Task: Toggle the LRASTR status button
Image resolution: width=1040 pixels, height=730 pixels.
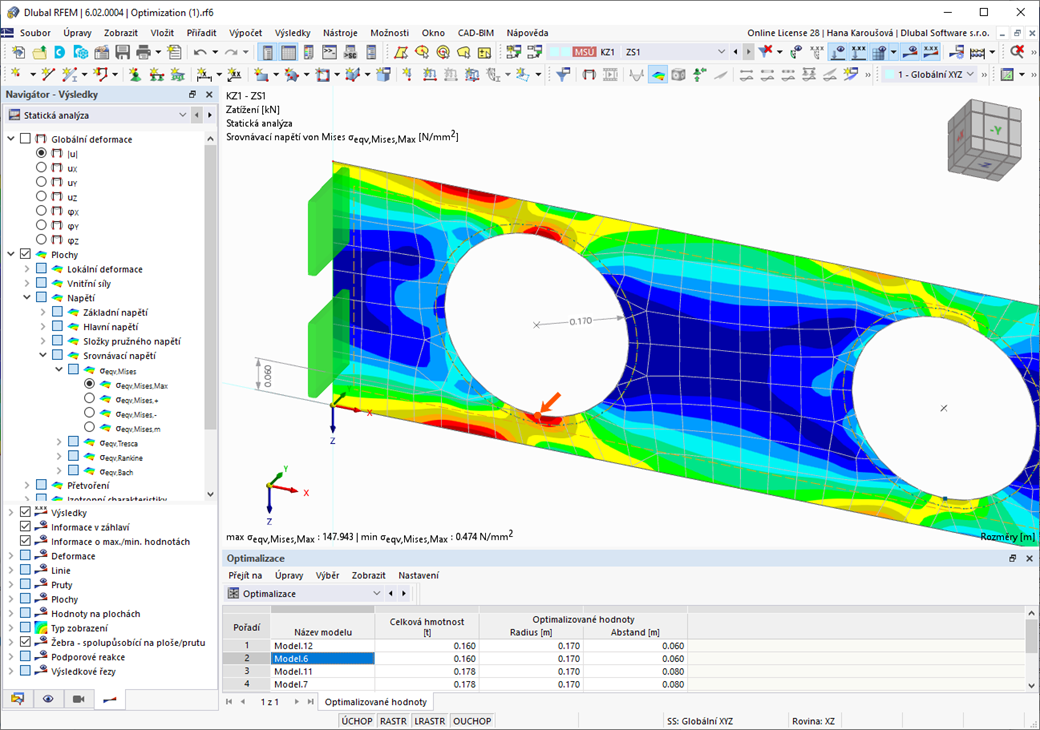Action: [x=430, y=721]
